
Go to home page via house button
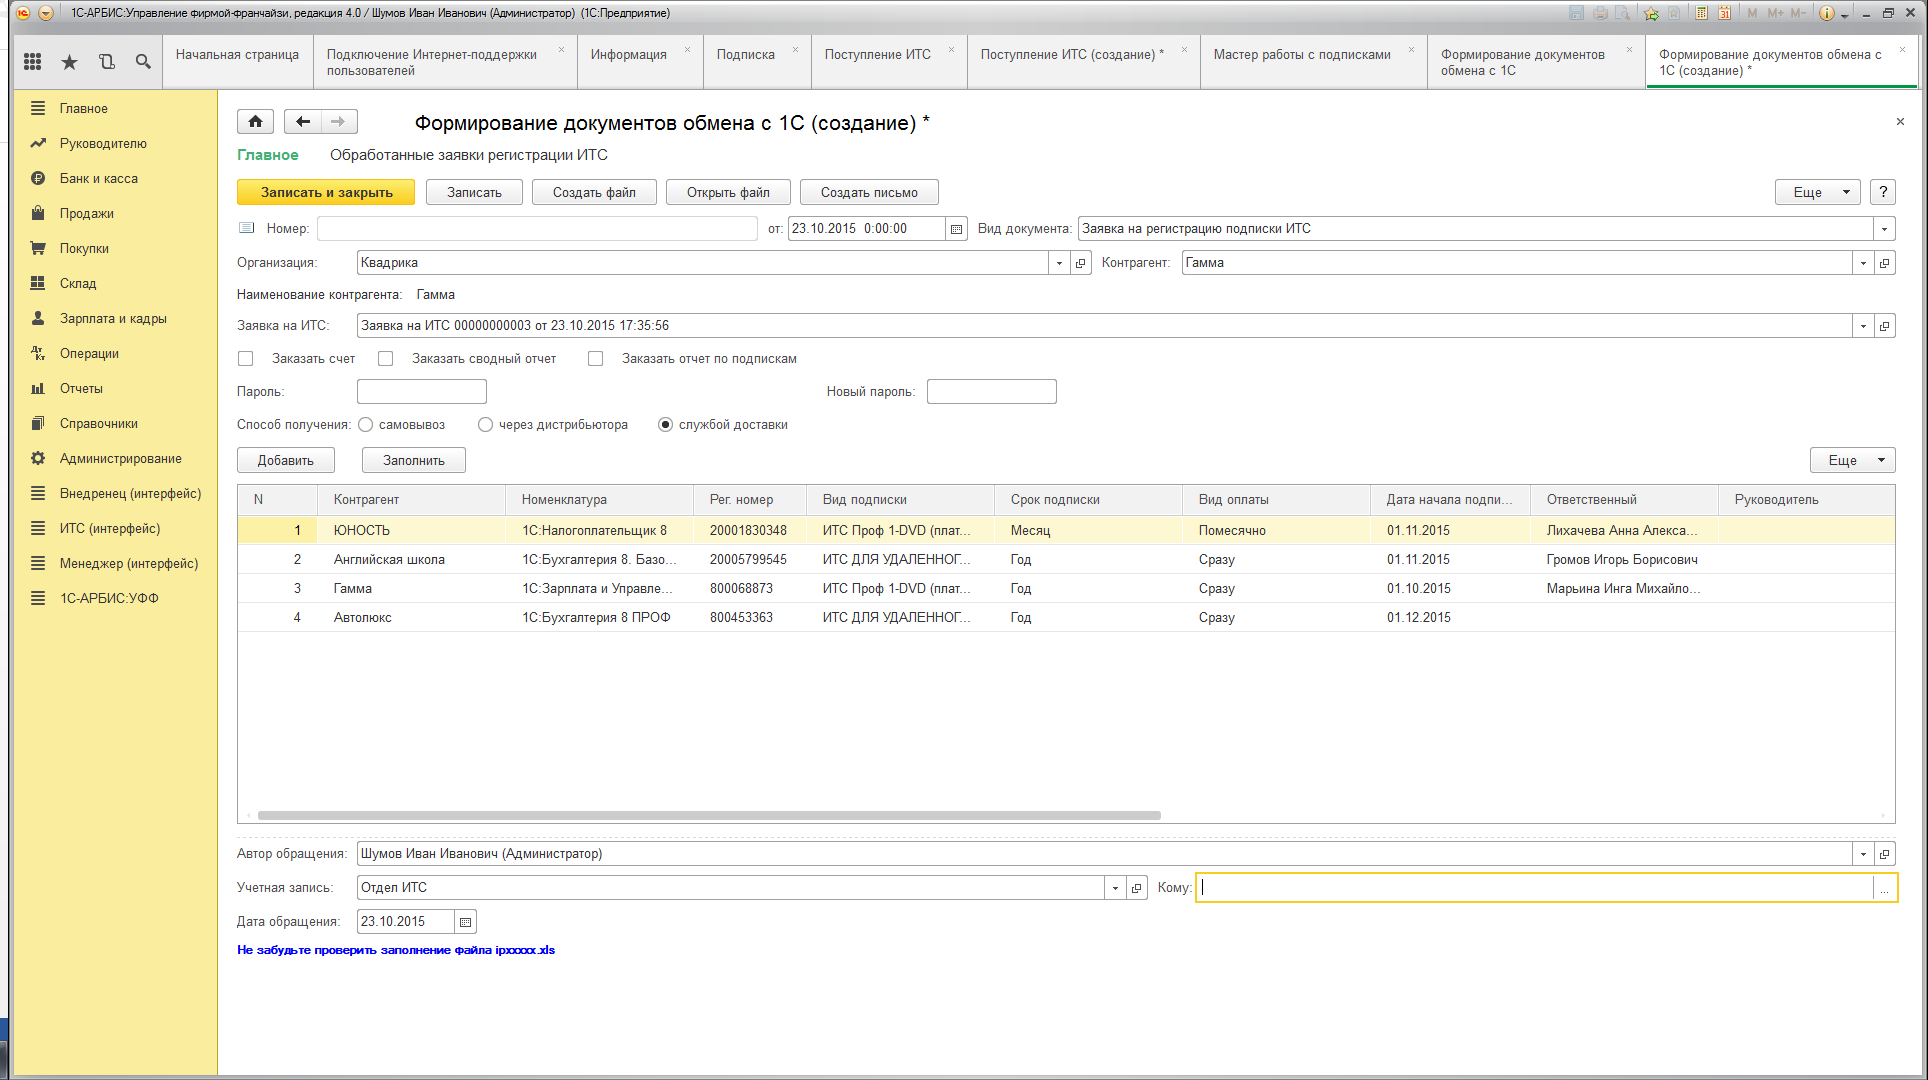(x=255, y=121)
